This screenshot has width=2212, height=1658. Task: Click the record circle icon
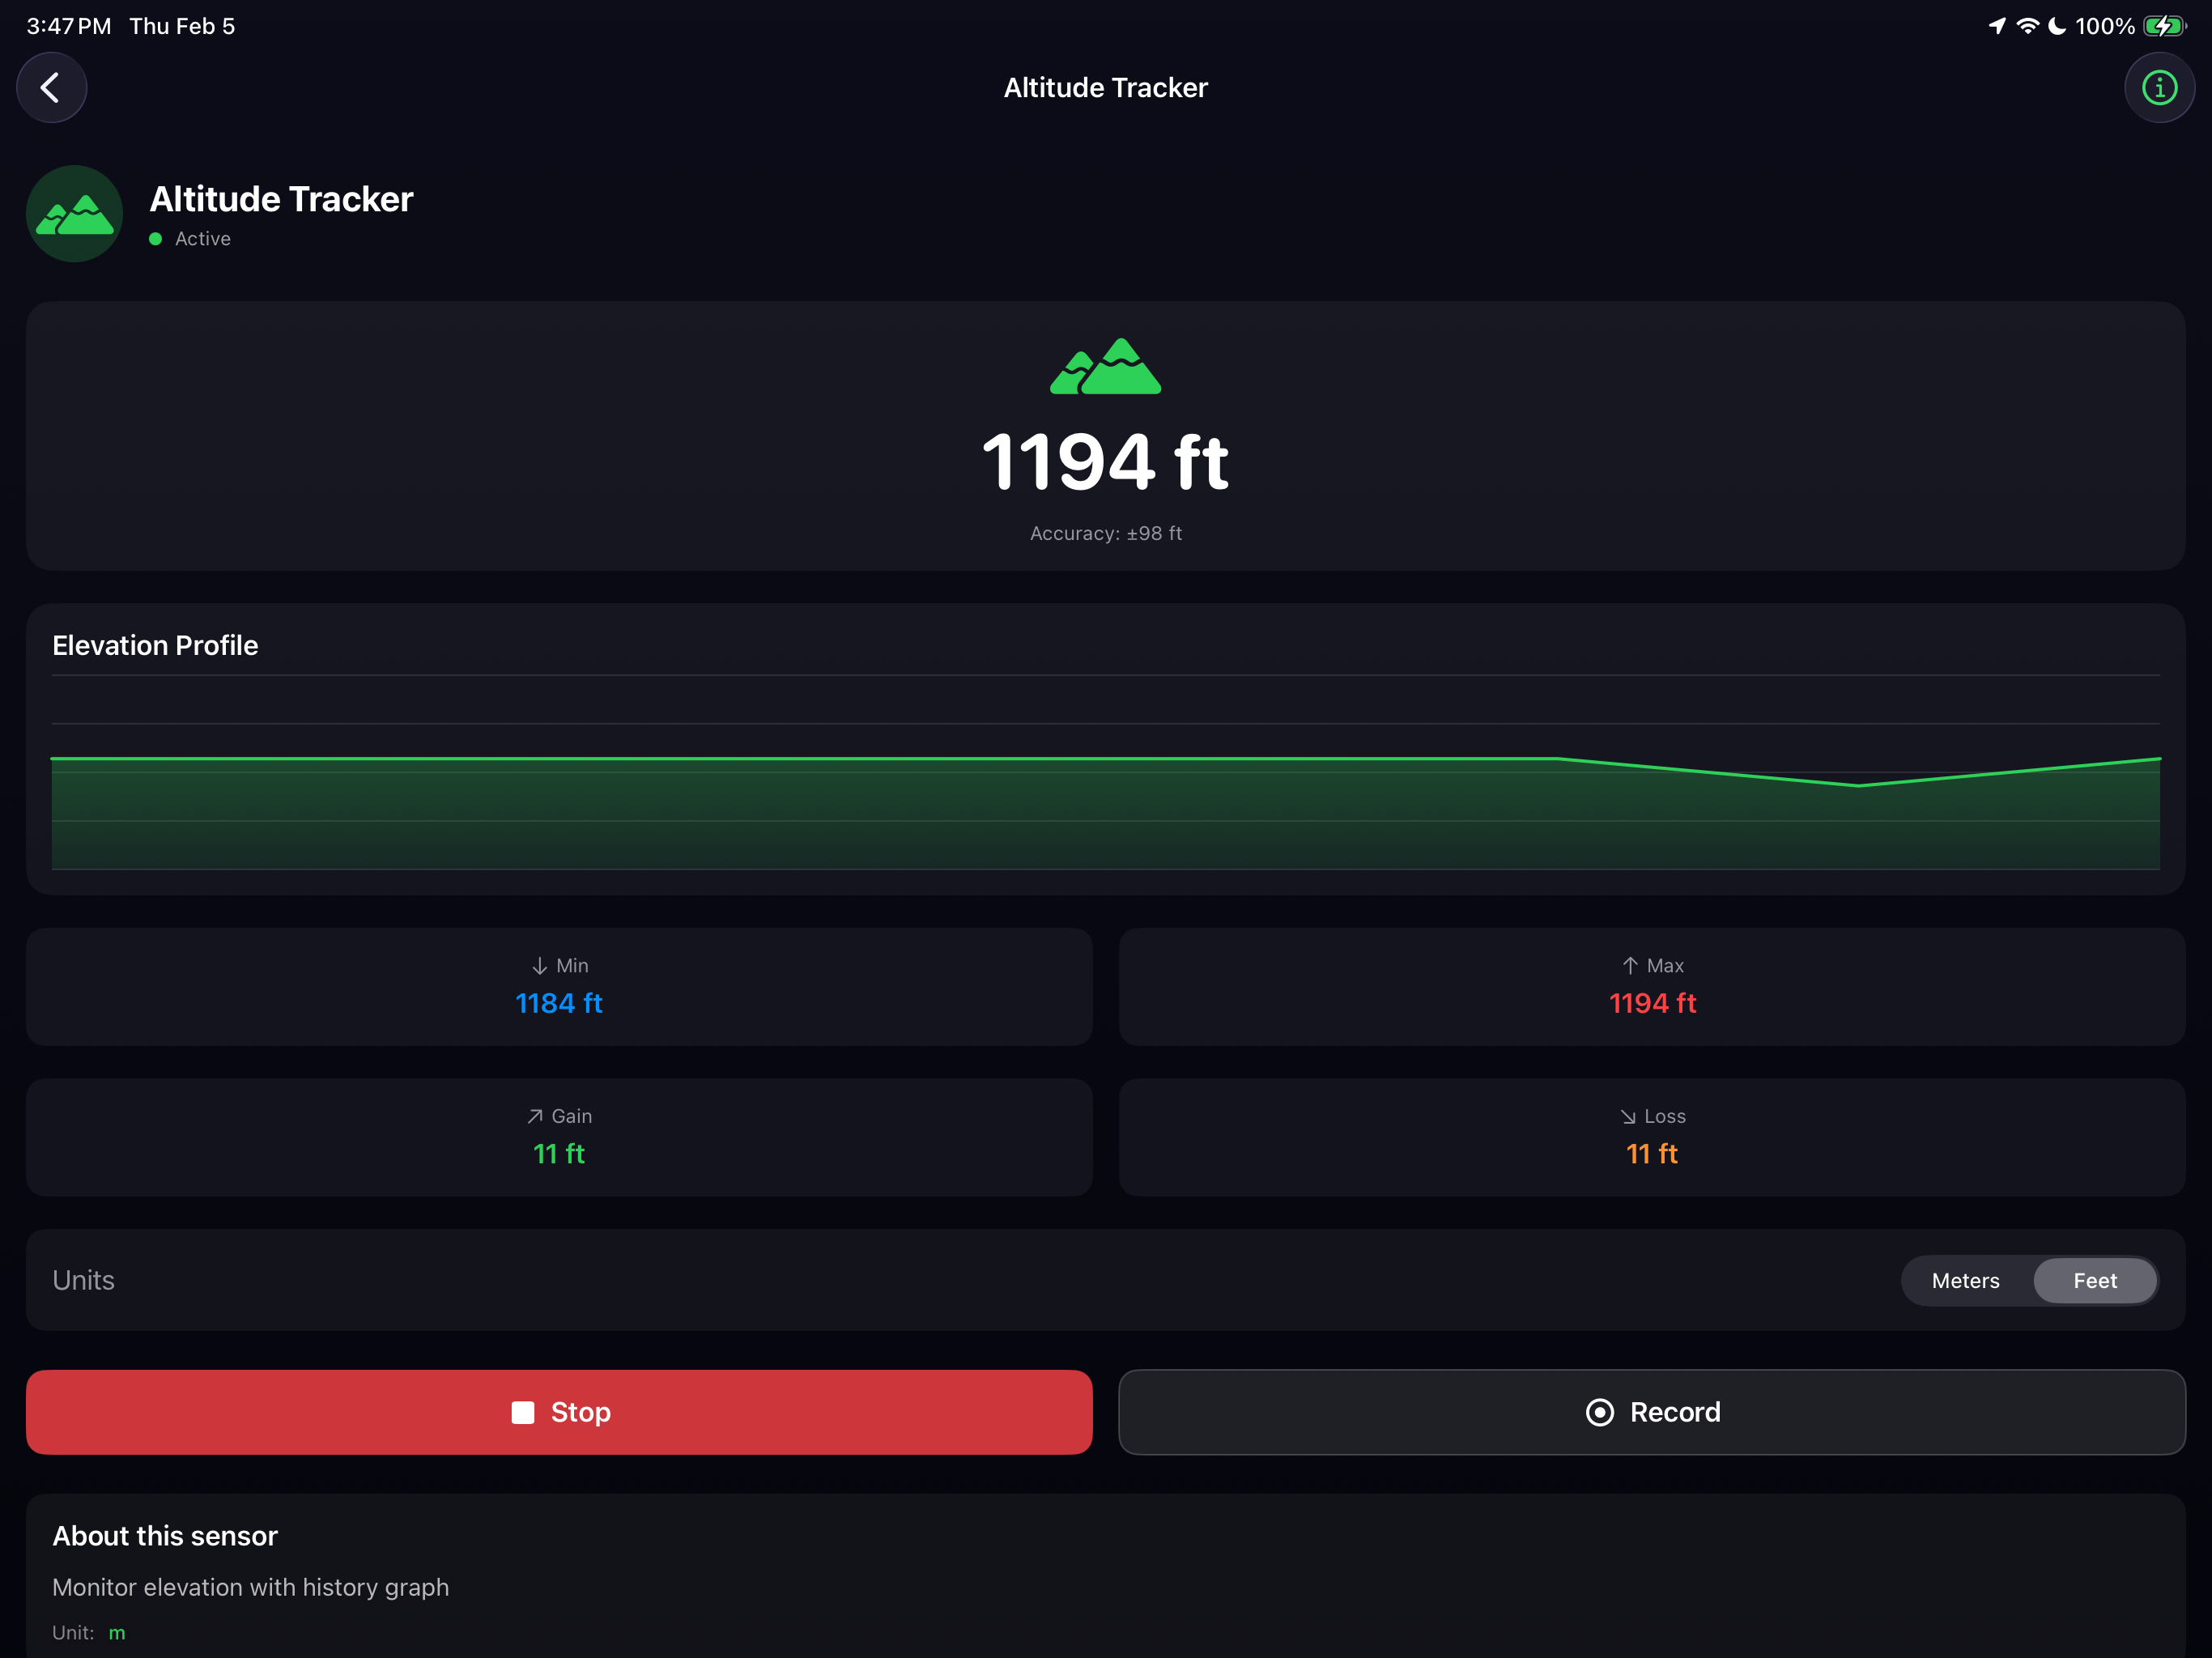pos(1600,1412)
